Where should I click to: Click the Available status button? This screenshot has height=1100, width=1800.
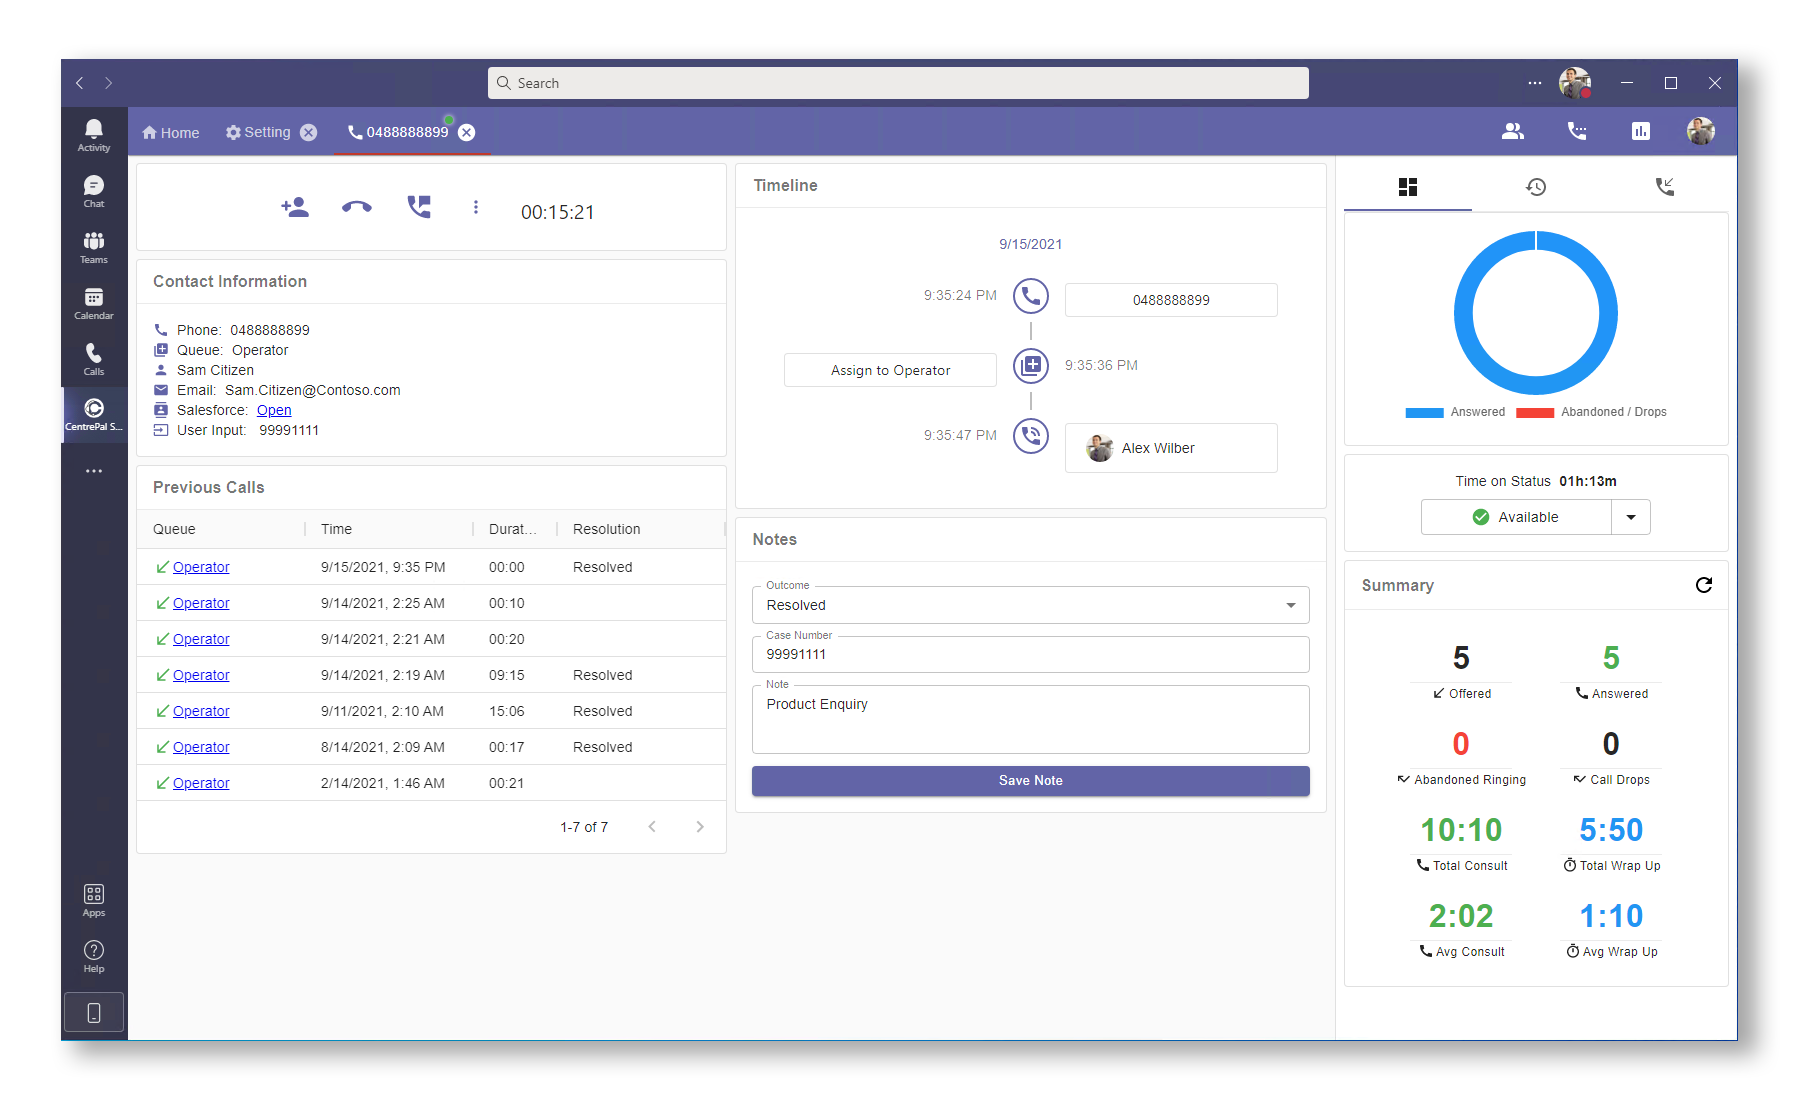tap(1516, 517)
